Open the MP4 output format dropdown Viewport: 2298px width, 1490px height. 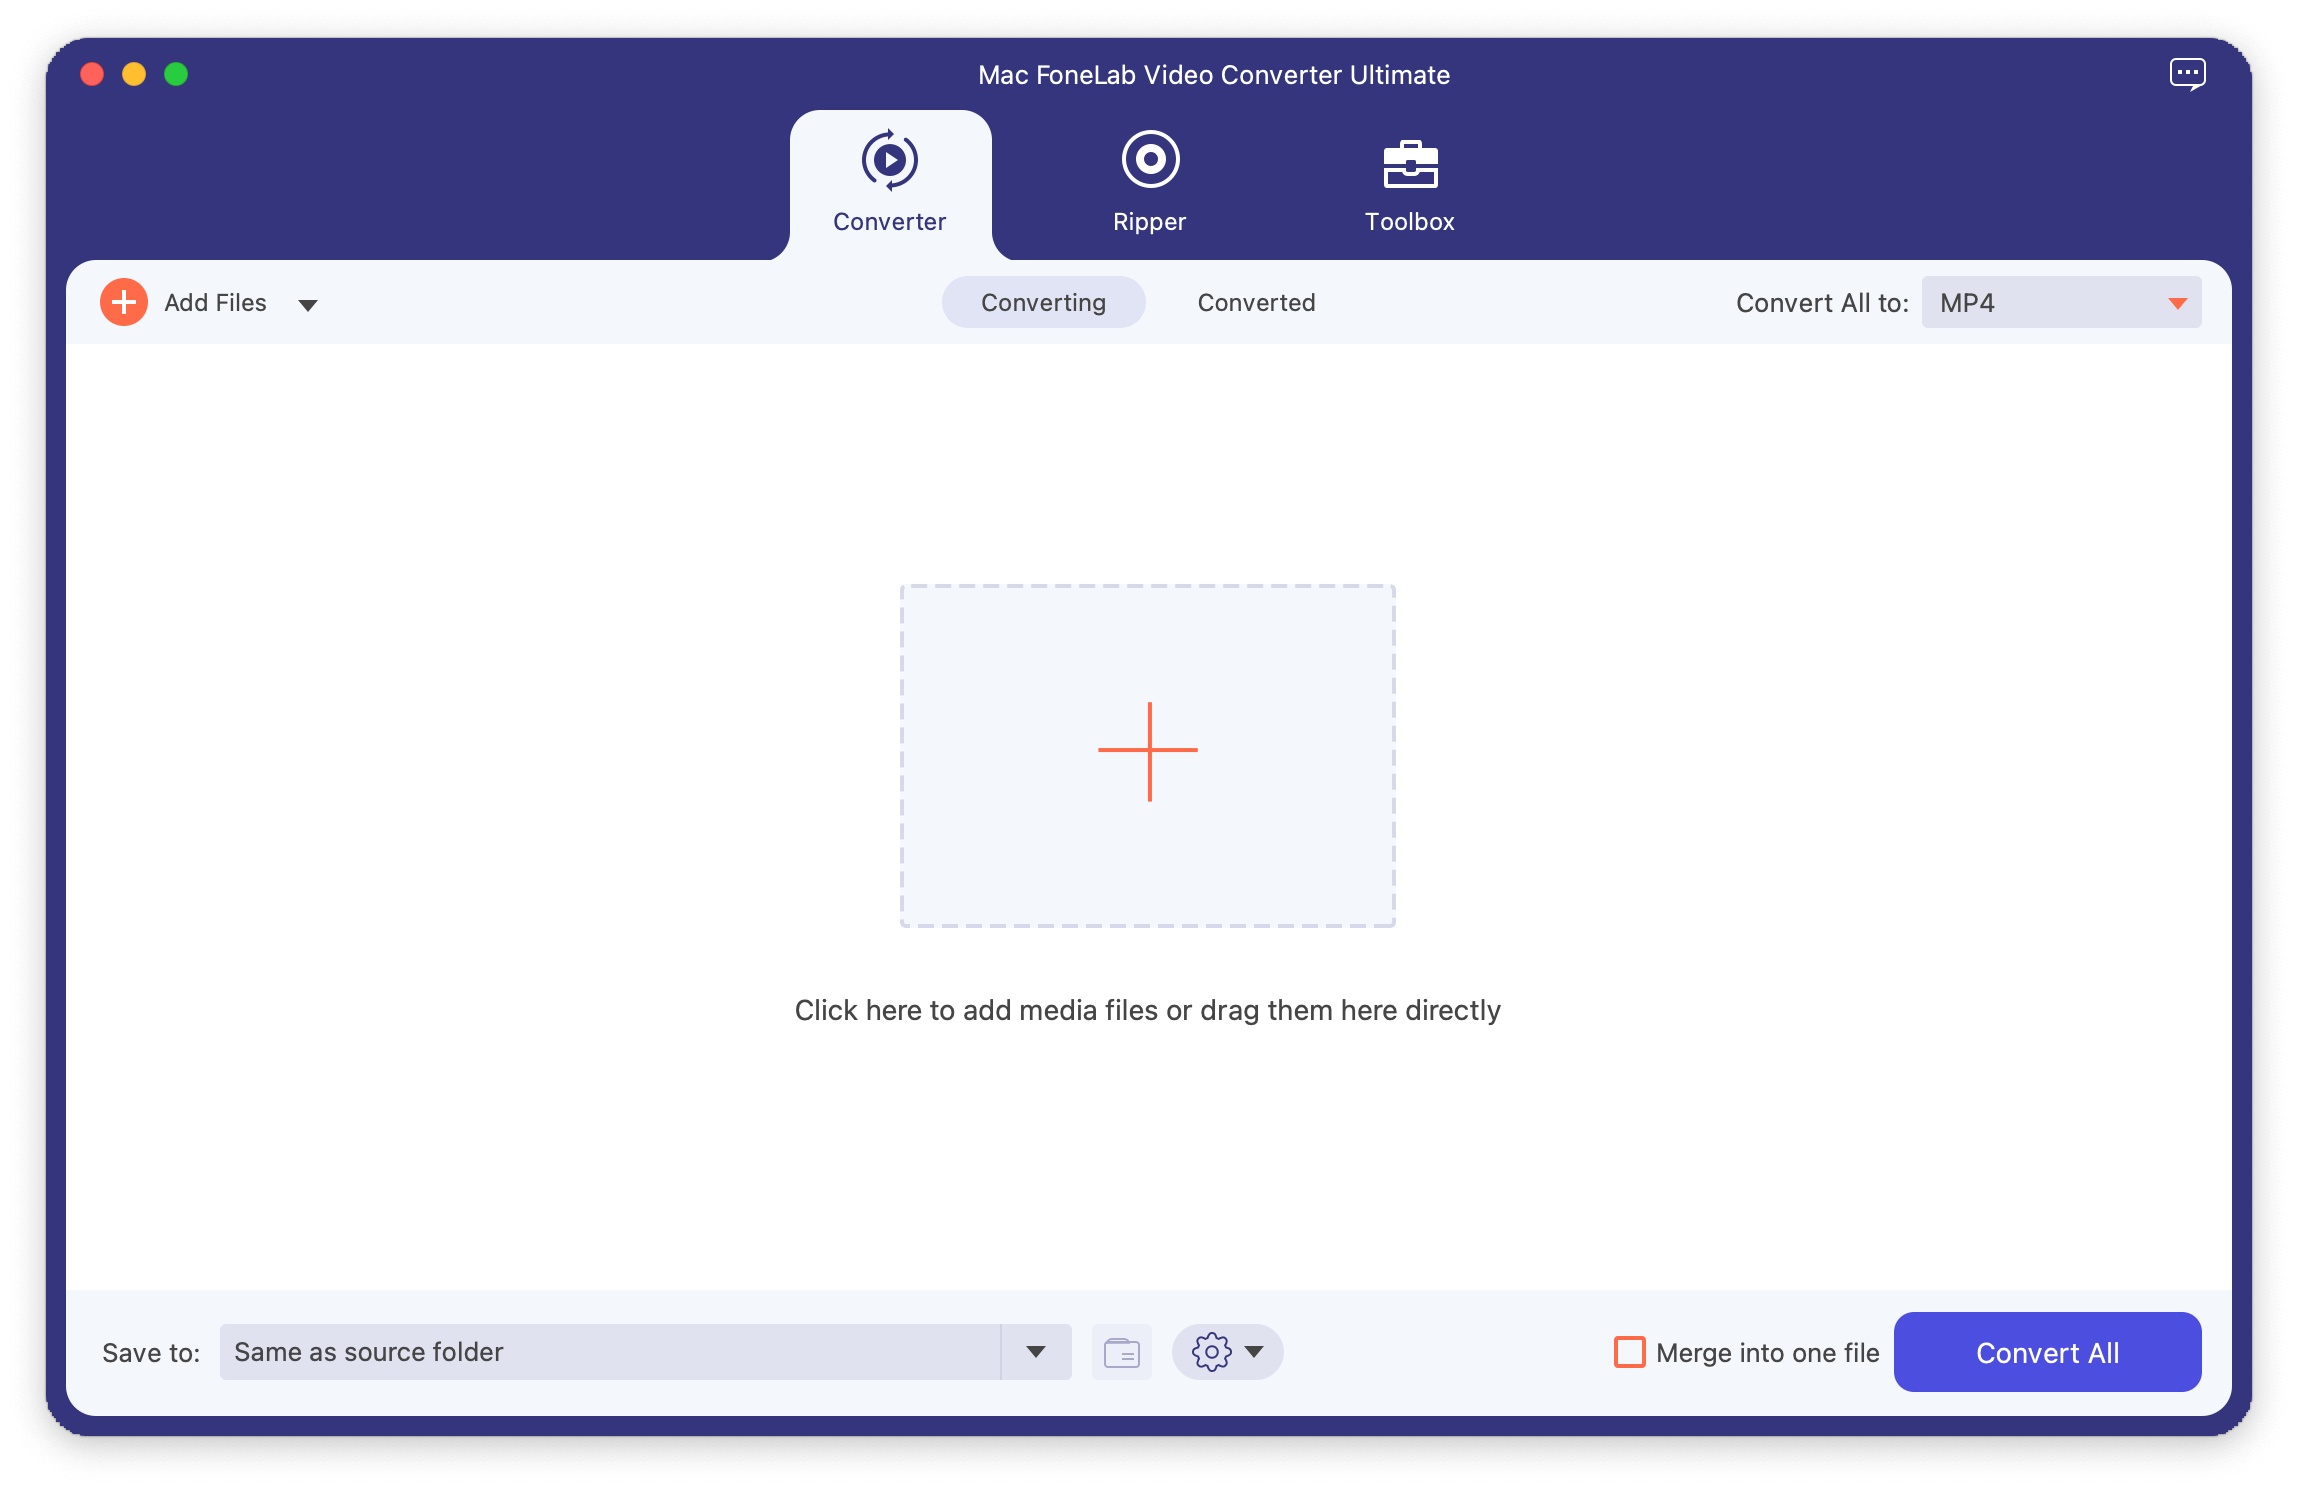[x=2061, y=303]
